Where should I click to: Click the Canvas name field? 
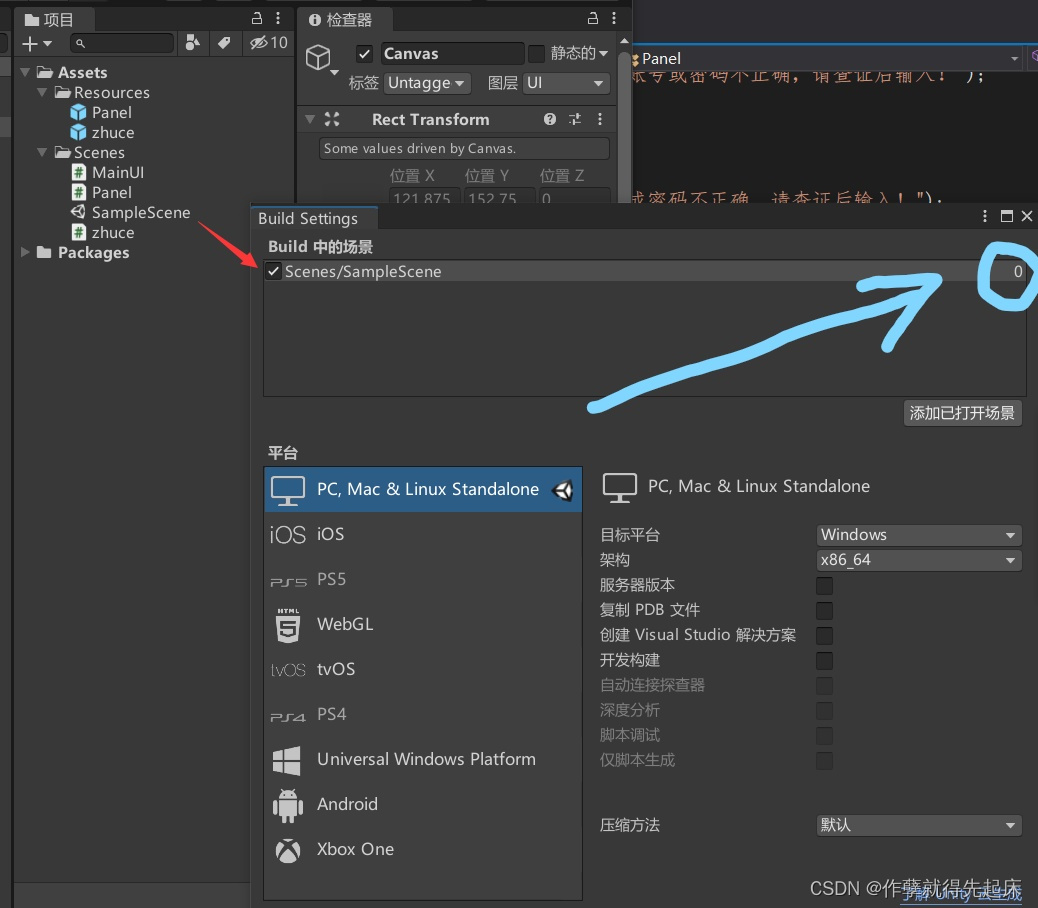coord(453,54)
